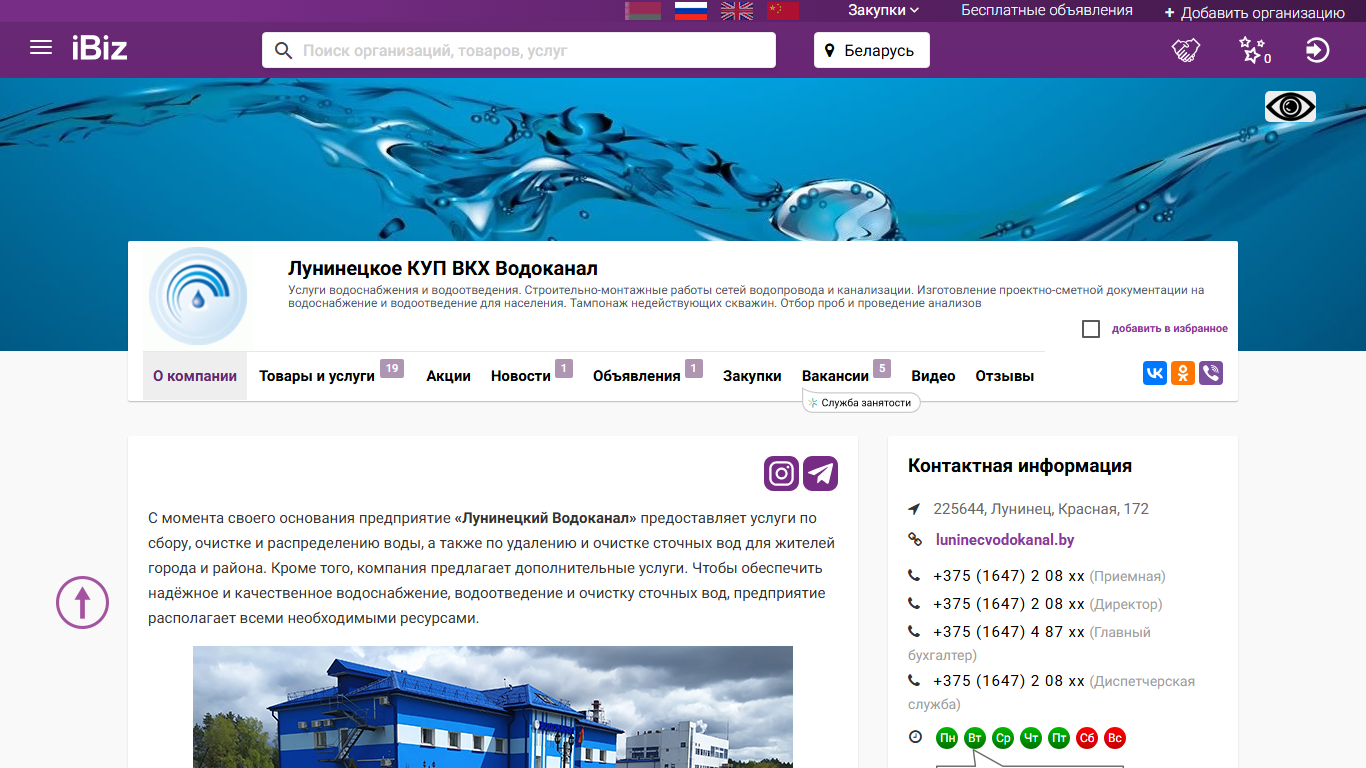Open the company Telegram channel
Screen dimensions: 1366x768
820,473
